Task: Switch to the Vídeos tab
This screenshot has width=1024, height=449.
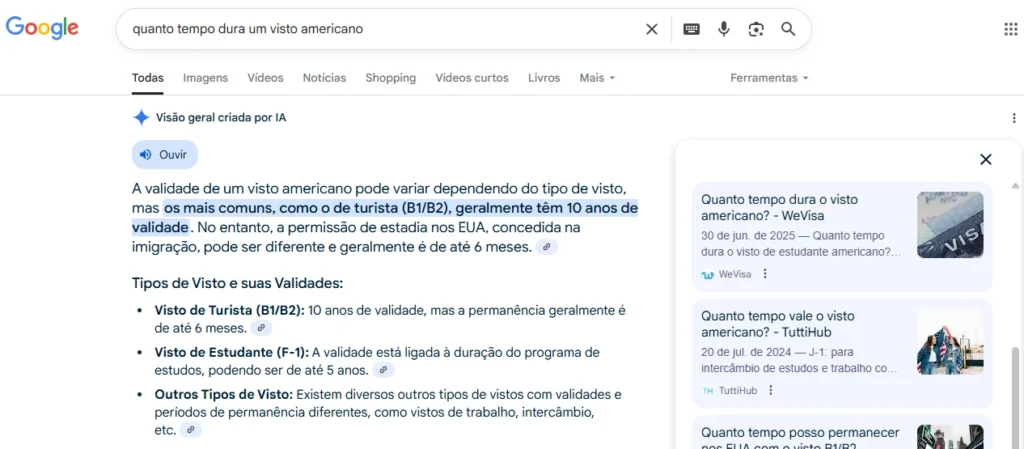Action: [x=265, y=78]
